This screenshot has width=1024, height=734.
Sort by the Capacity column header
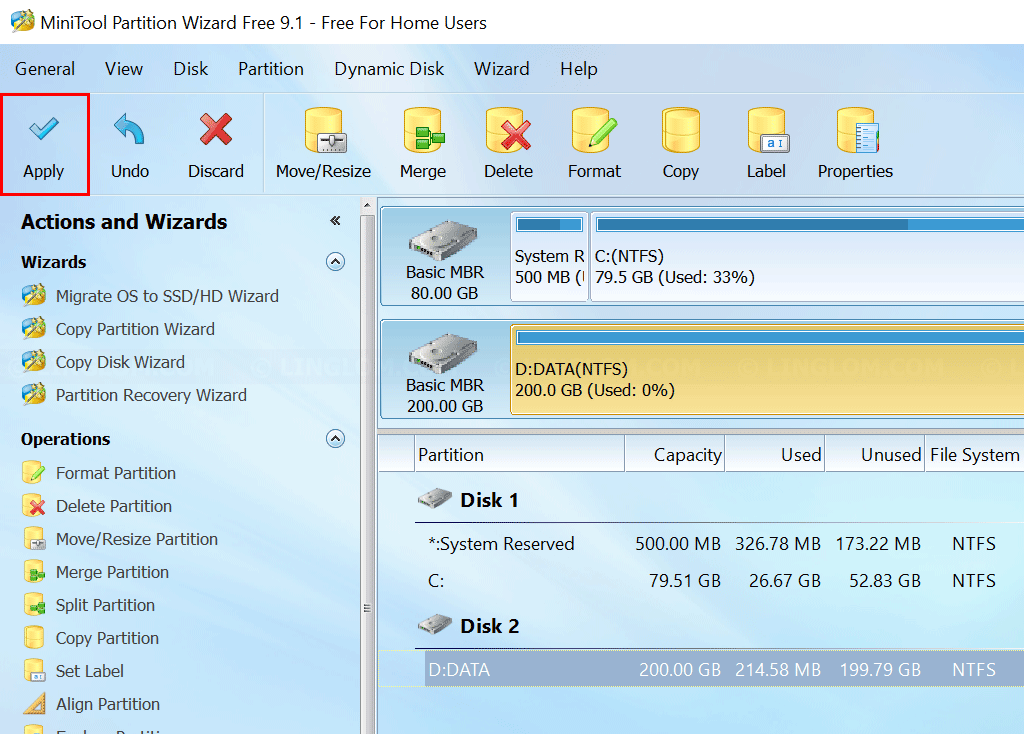(x=675, y=455)
